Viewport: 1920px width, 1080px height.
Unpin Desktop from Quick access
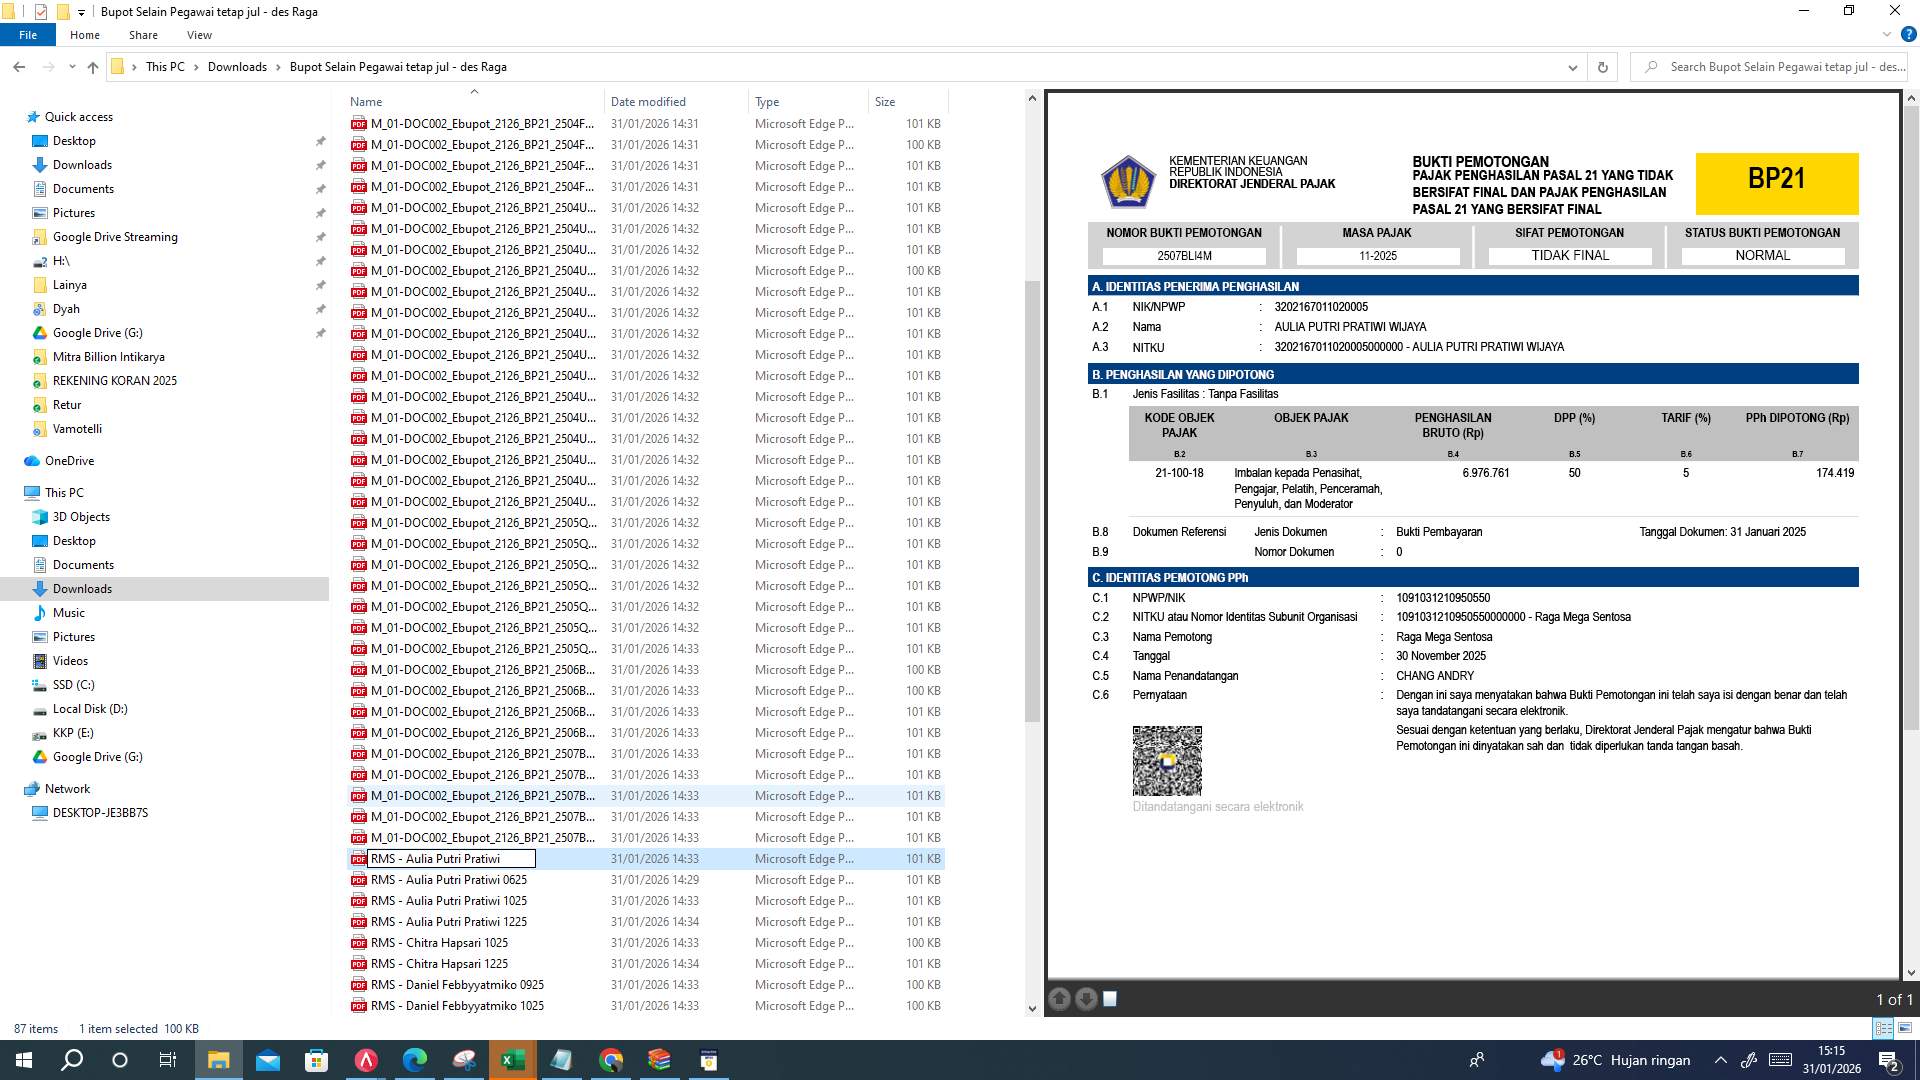tap(321, 141)
